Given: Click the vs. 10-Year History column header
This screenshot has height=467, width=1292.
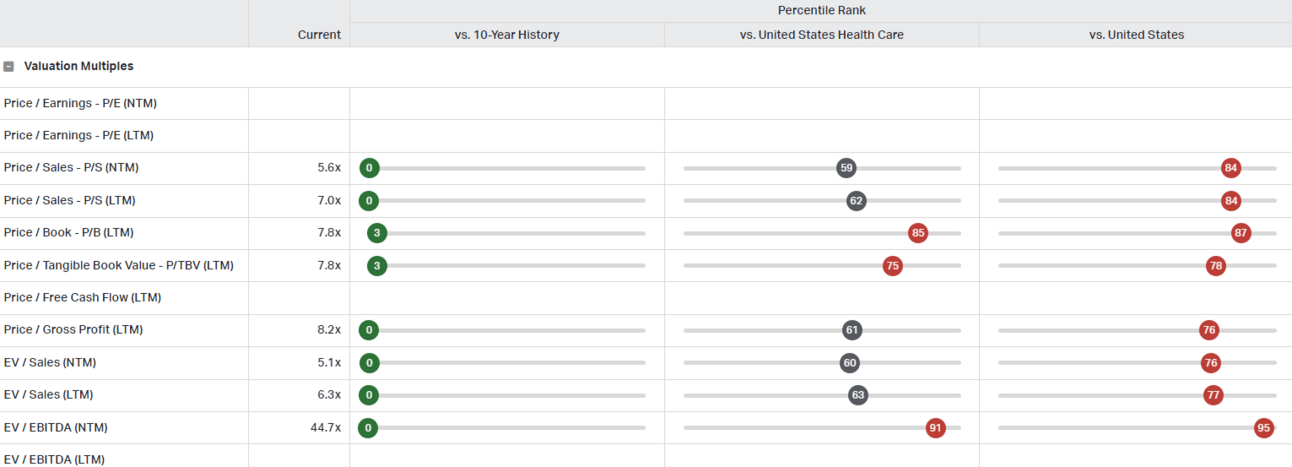Looking at the screenshot, I should click(x=507, y=35).
